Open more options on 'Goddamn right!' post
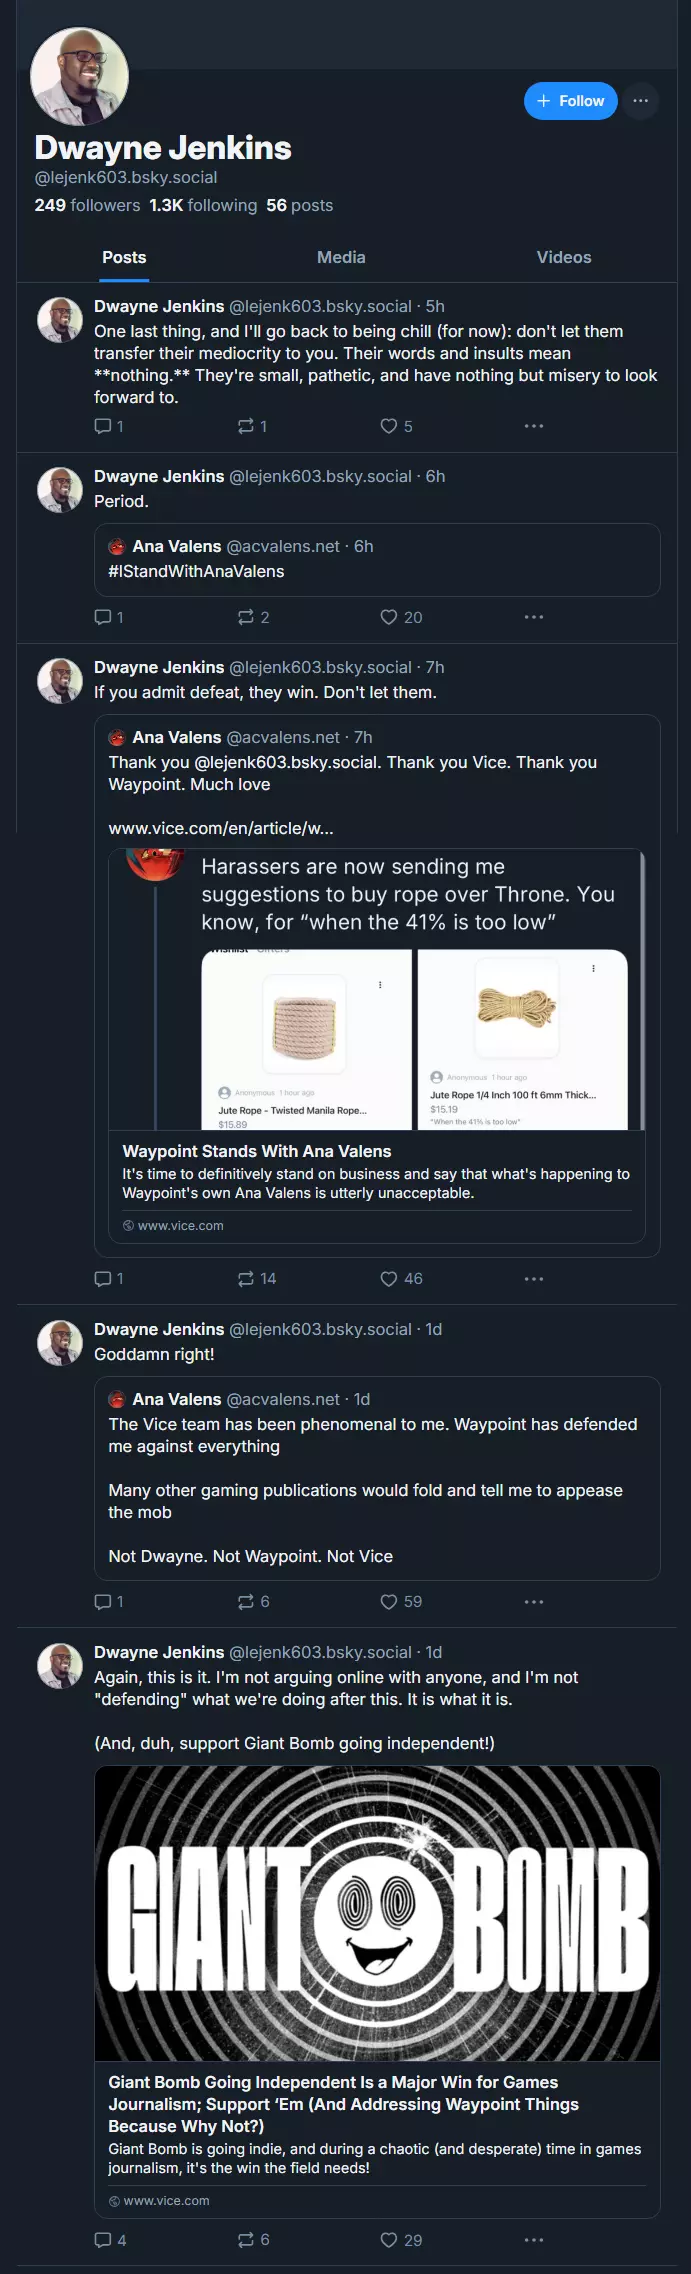This screenshot has height=2274, width=691. pos(534,1601)
